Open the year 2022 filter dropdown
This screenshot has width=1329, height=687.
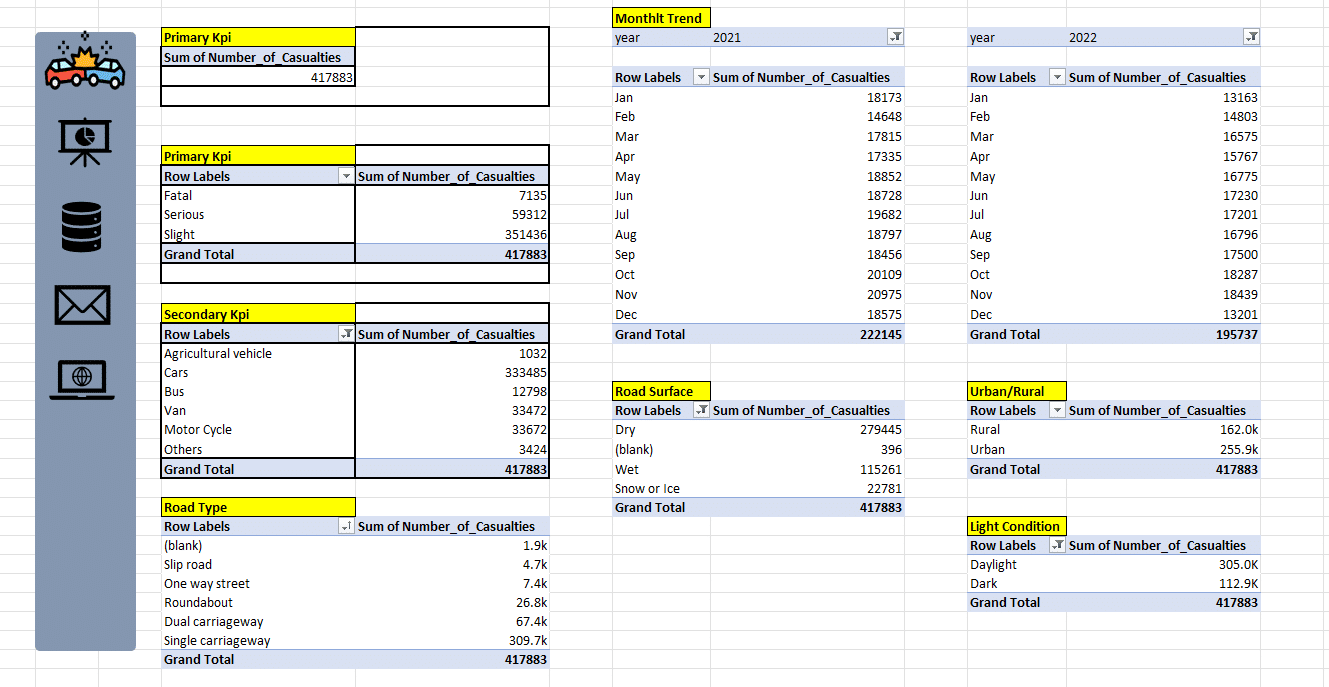click(x=1251, y=37)
